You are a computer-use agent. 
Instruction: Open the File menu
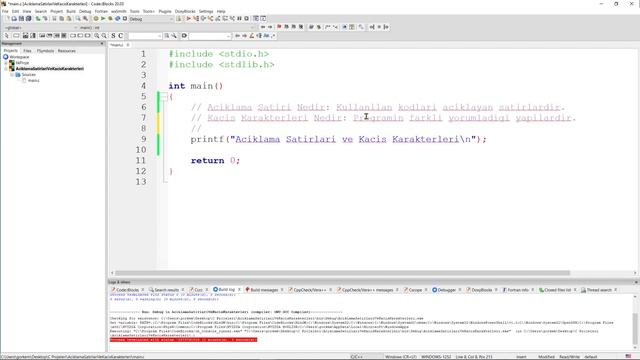coord(5,11)
